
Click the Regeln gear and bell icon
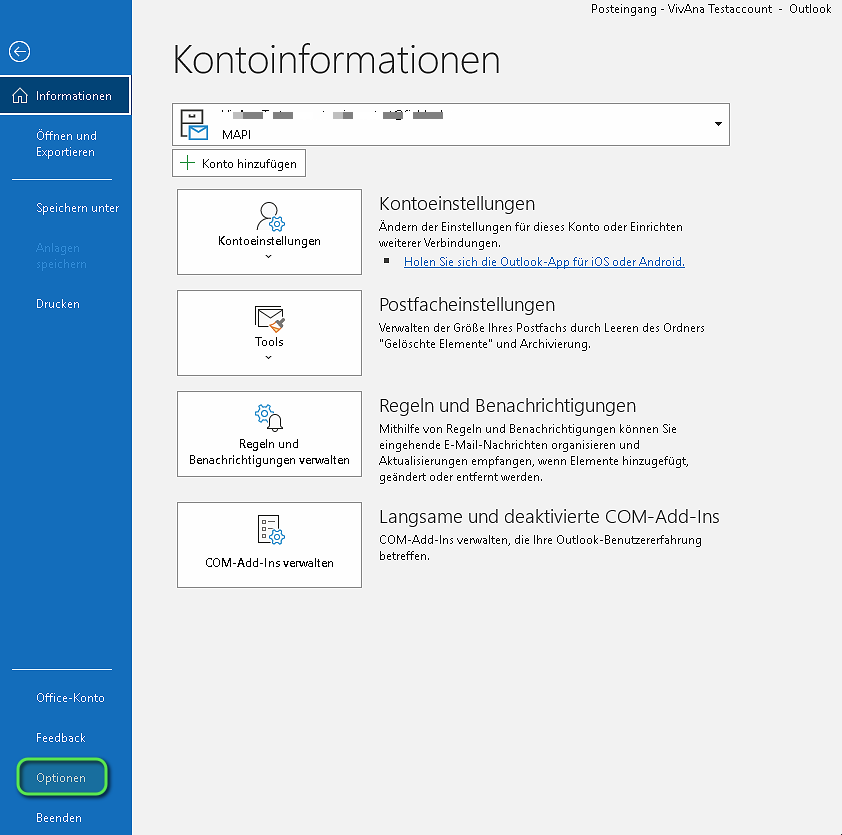[269, 418]
